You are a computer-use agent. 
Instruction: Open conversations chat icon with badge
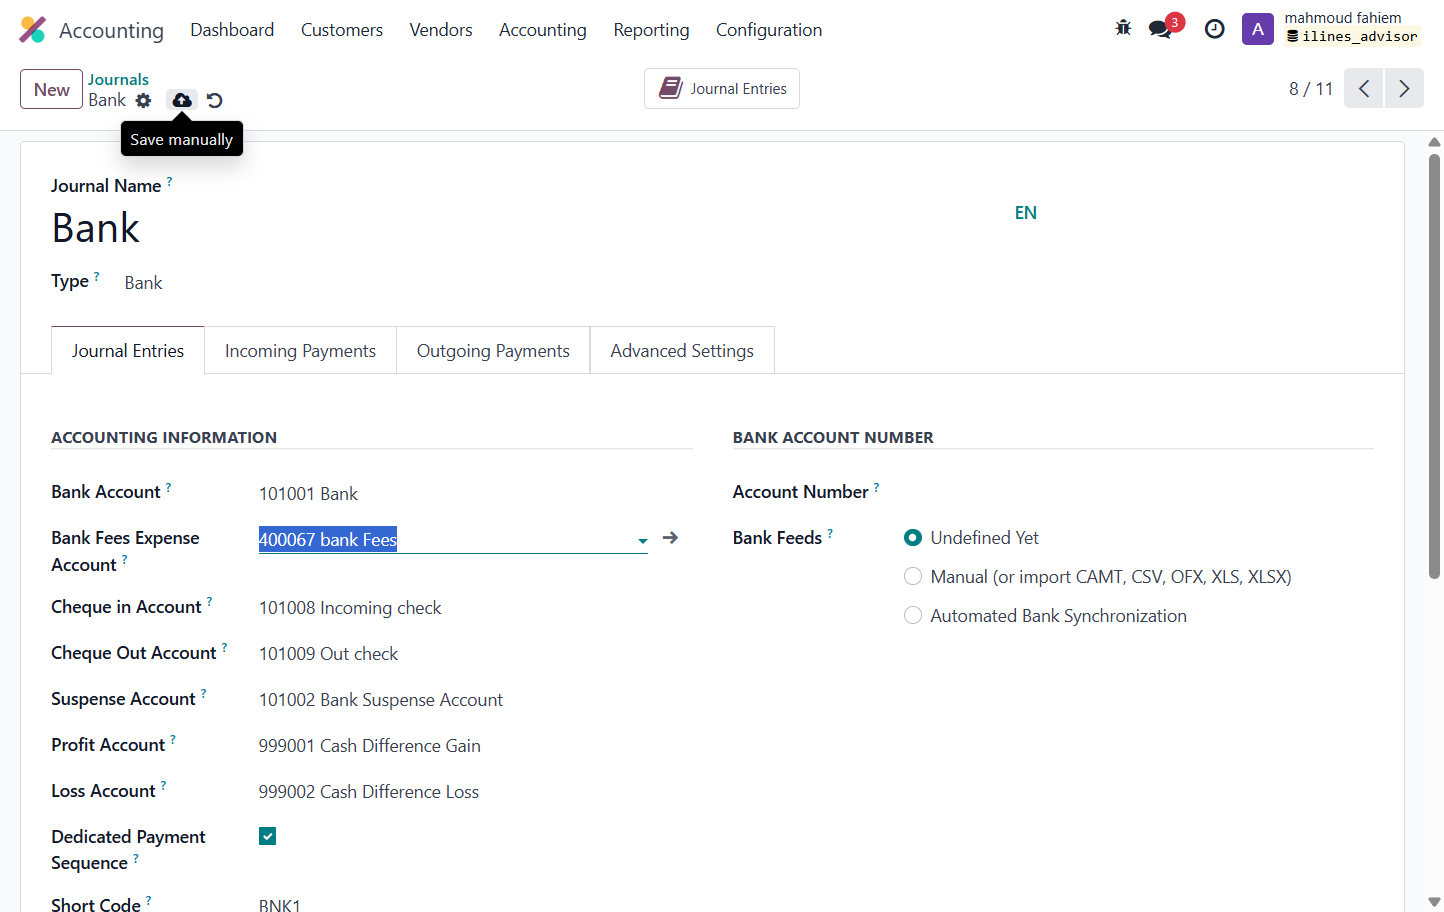pyautogui.click(x=1162, y=28)
